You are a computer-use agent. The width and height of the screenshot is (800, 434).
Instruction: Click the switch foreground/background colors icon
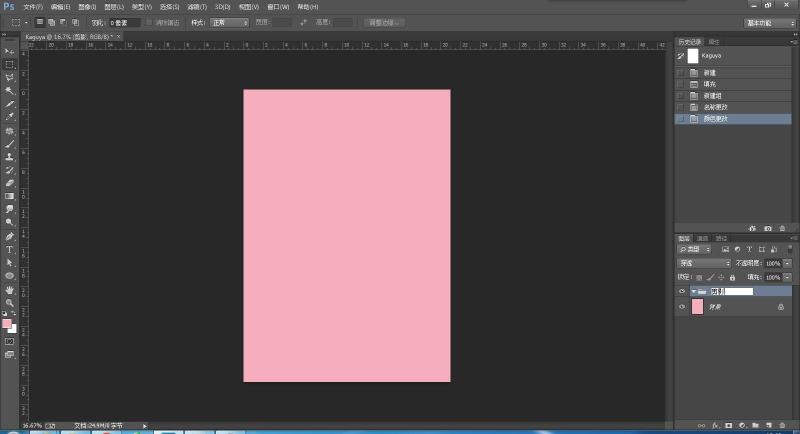click(x=14, y=314)
